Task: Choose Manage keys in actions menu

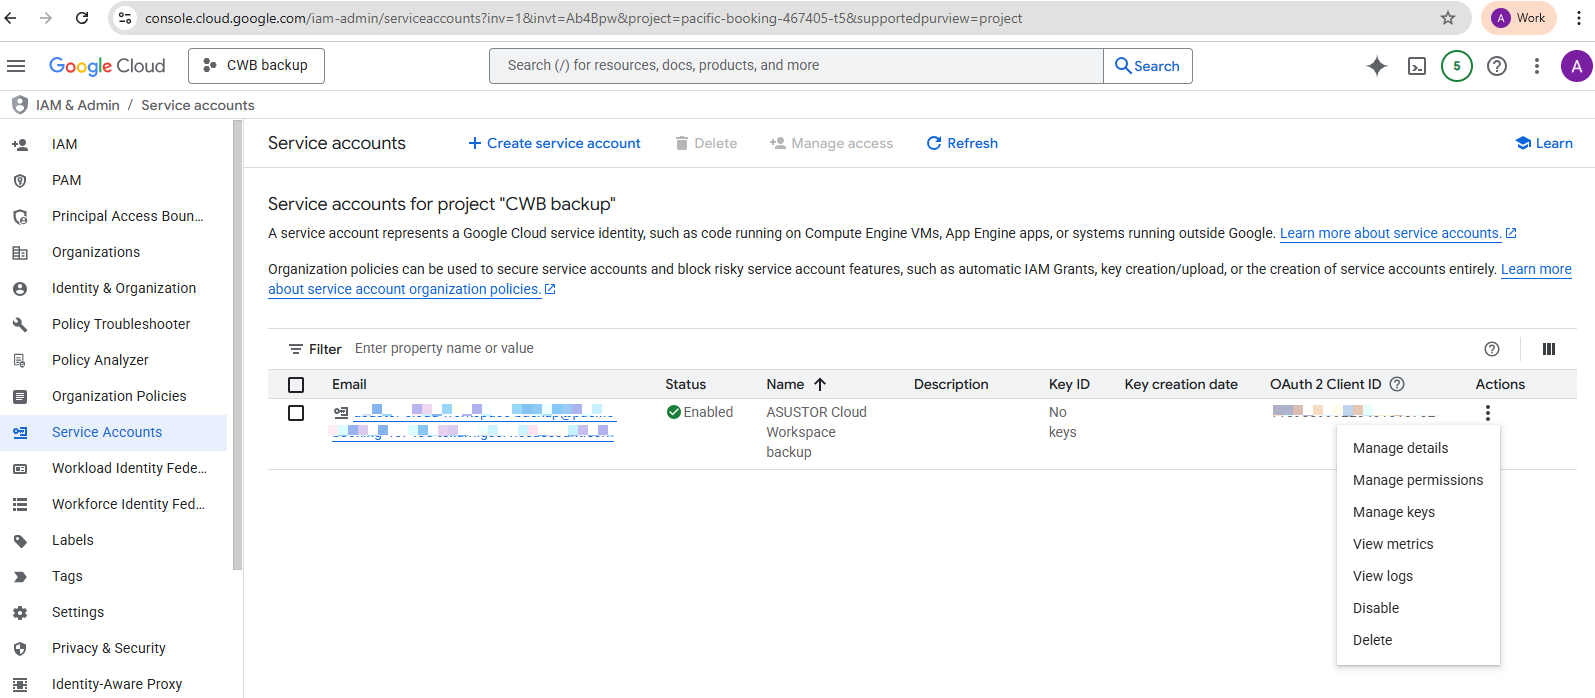Action: [x=1418, y=512]
